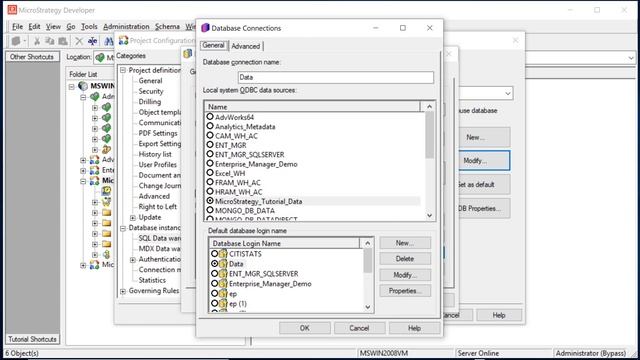Click Enterprise_Manager_Demo login icon
Viewport: 640px width, 360px height.
[223, 284]
